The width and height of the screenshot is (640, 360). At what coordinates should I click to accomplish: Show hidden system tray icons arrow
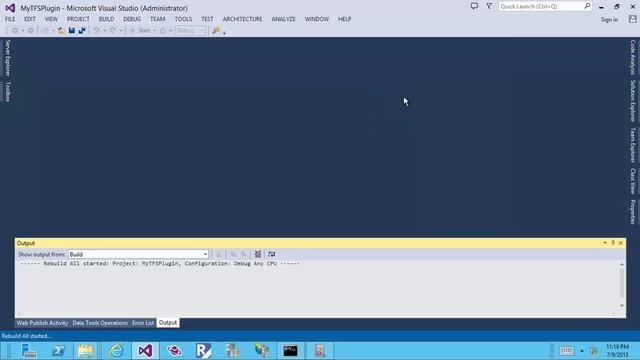582,351
